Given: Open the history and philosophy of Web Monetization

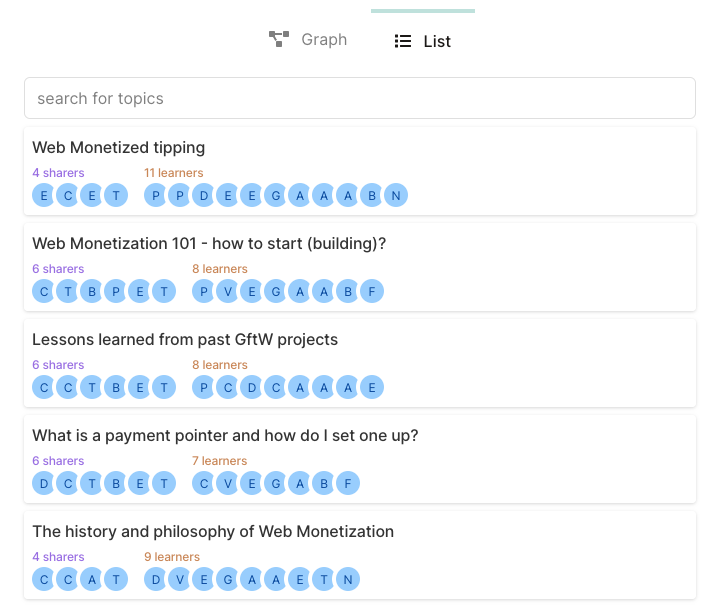Looking at the screenshot, I should (x=213, y=532).
